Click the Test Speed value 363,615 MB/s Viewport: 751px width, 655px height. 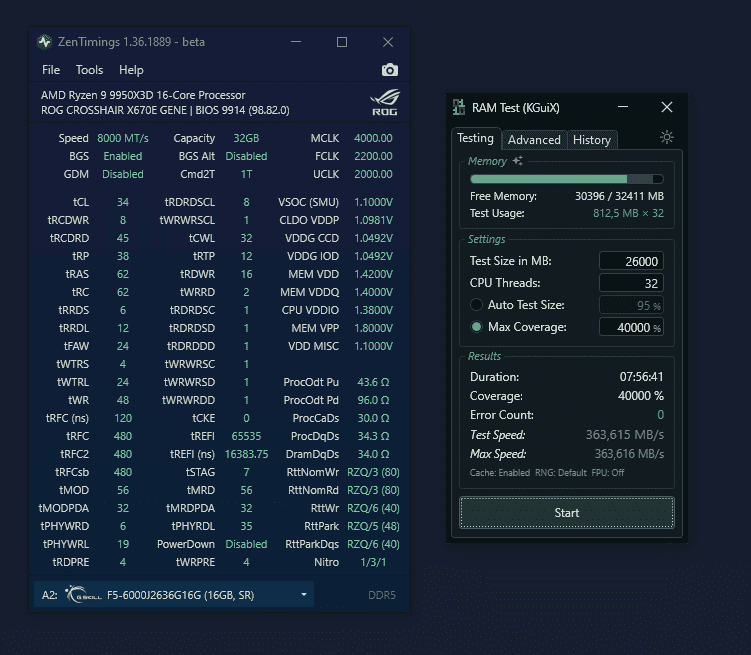coord(625,434)
